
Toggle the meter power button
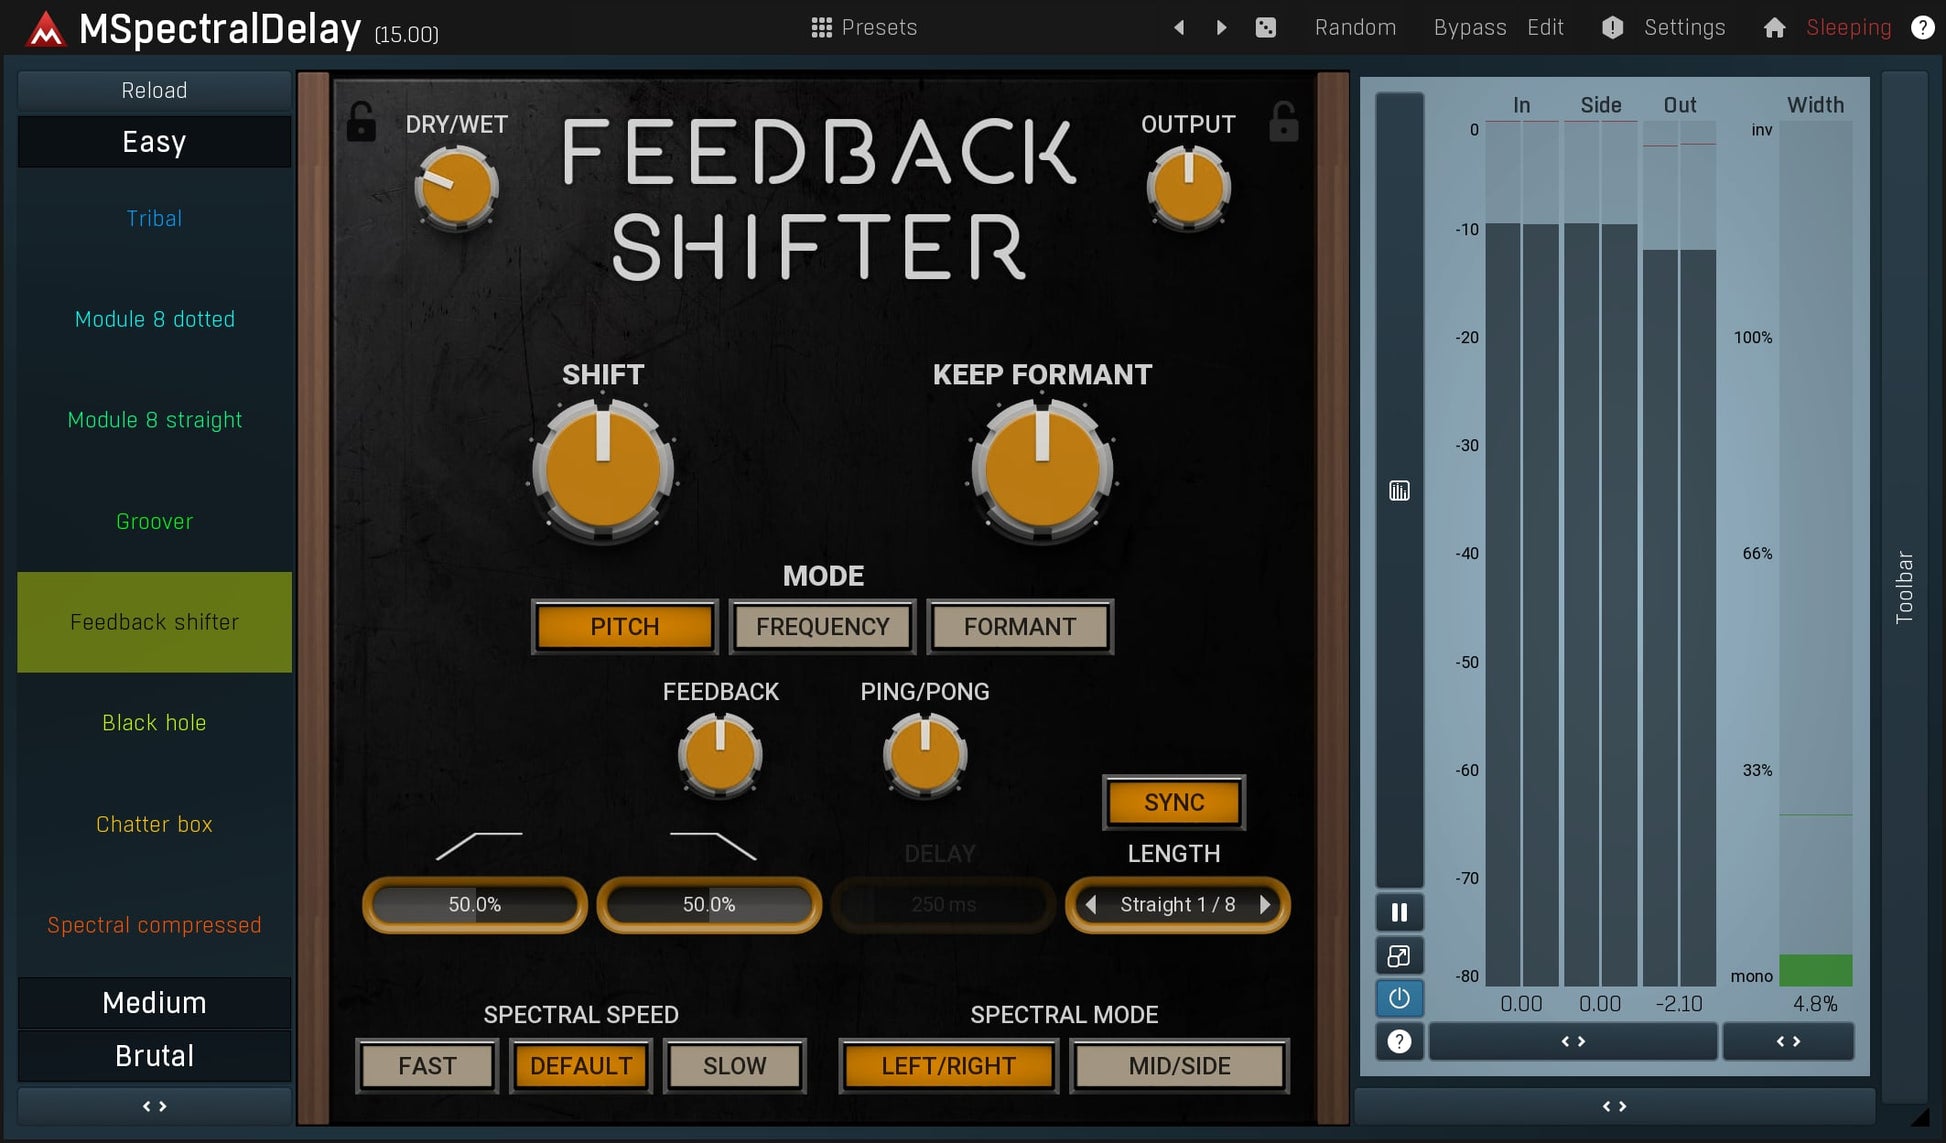(1399, 998)
